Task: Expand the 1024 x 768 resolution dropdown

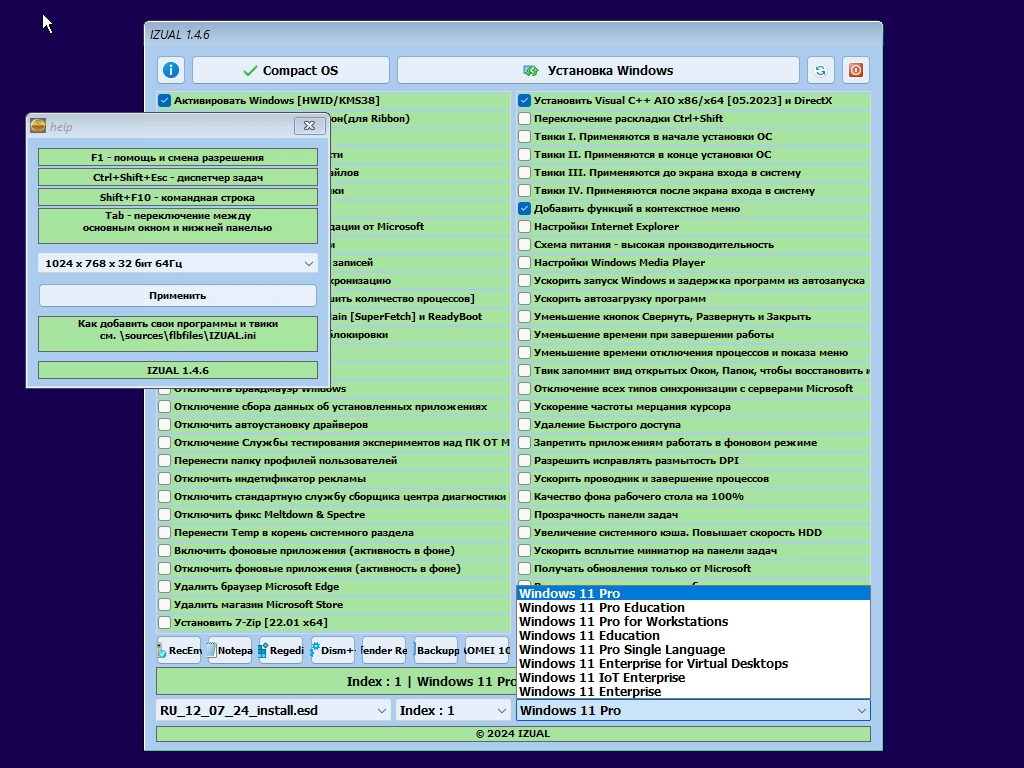Action: pos(178,263)
